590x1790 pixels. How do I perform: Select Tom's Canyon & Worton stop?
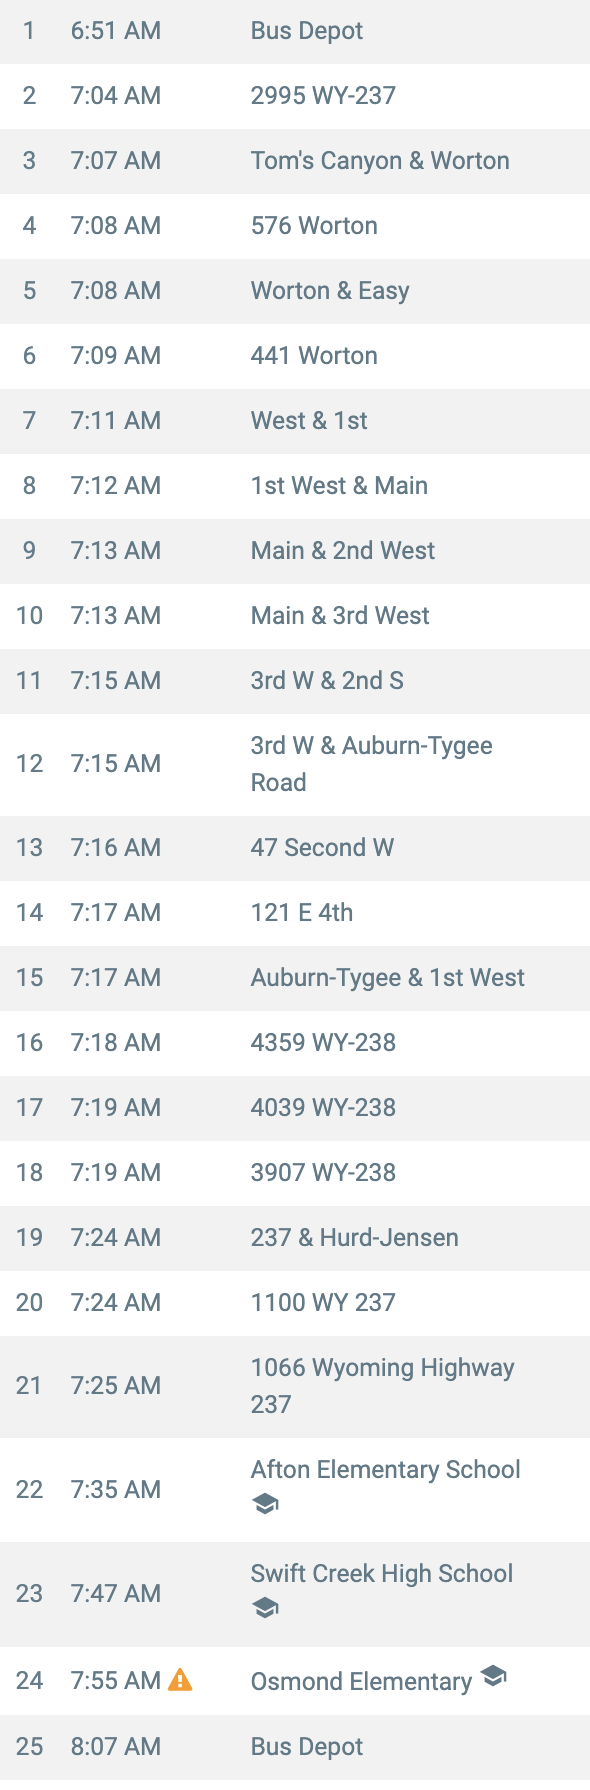coord(295,161)
